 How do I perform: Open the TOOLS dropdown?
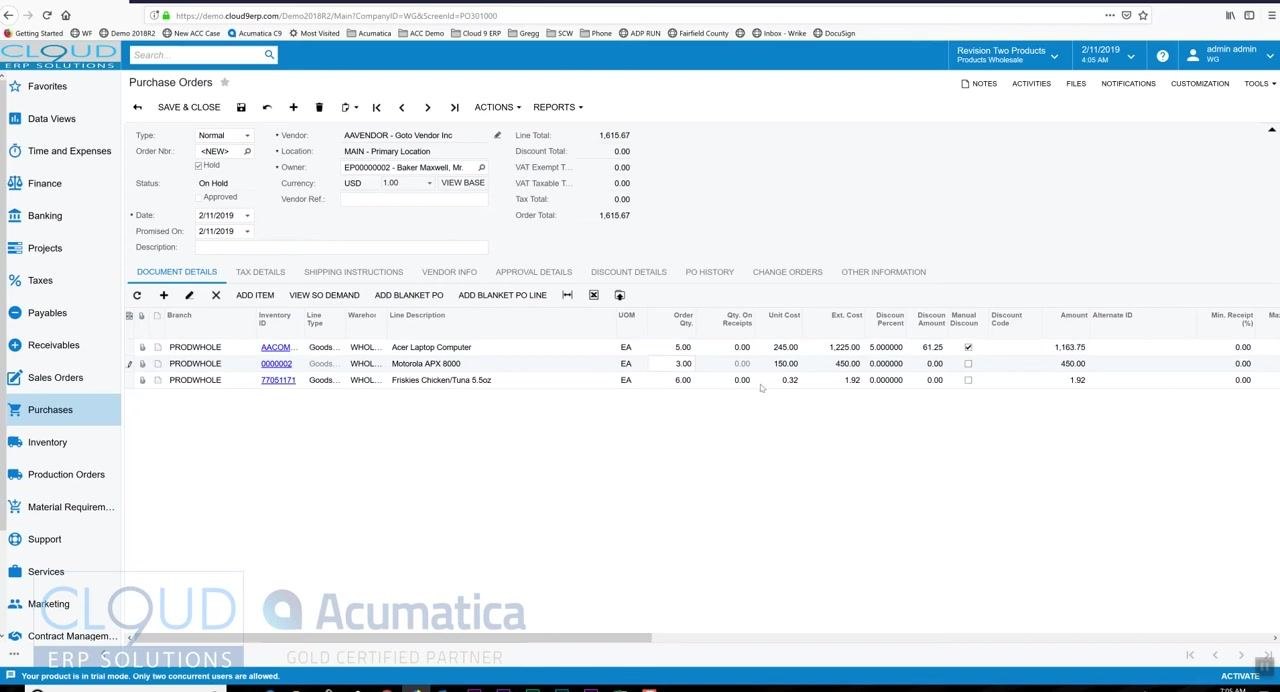1260,84
